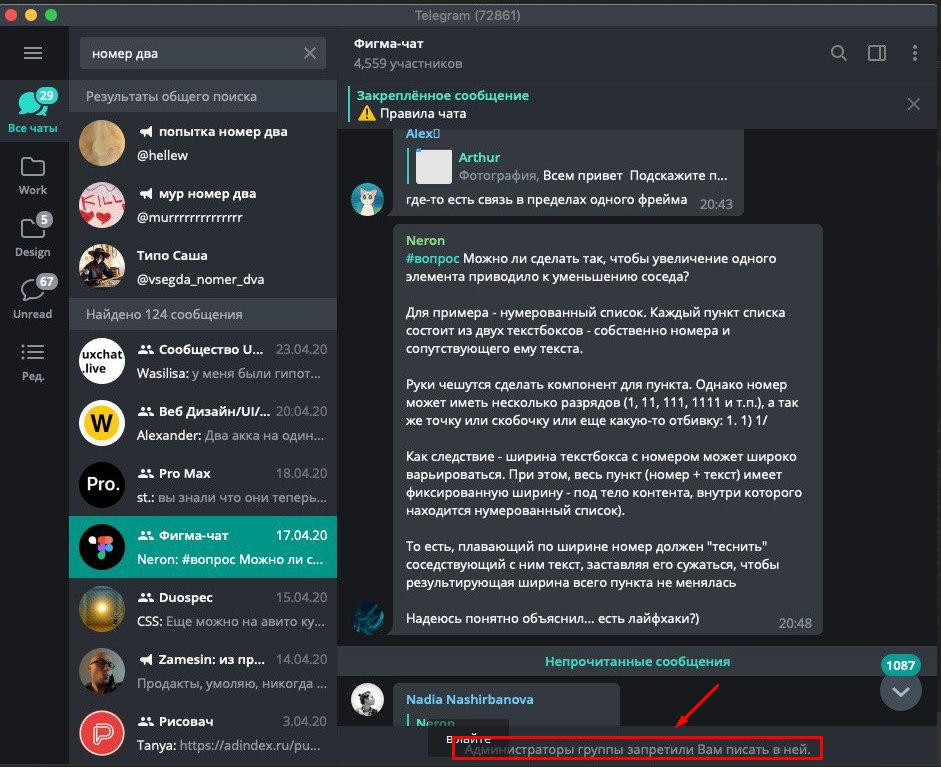Open the Unread folder
Viewport: 941px width, 767px height.
[33, 298]
